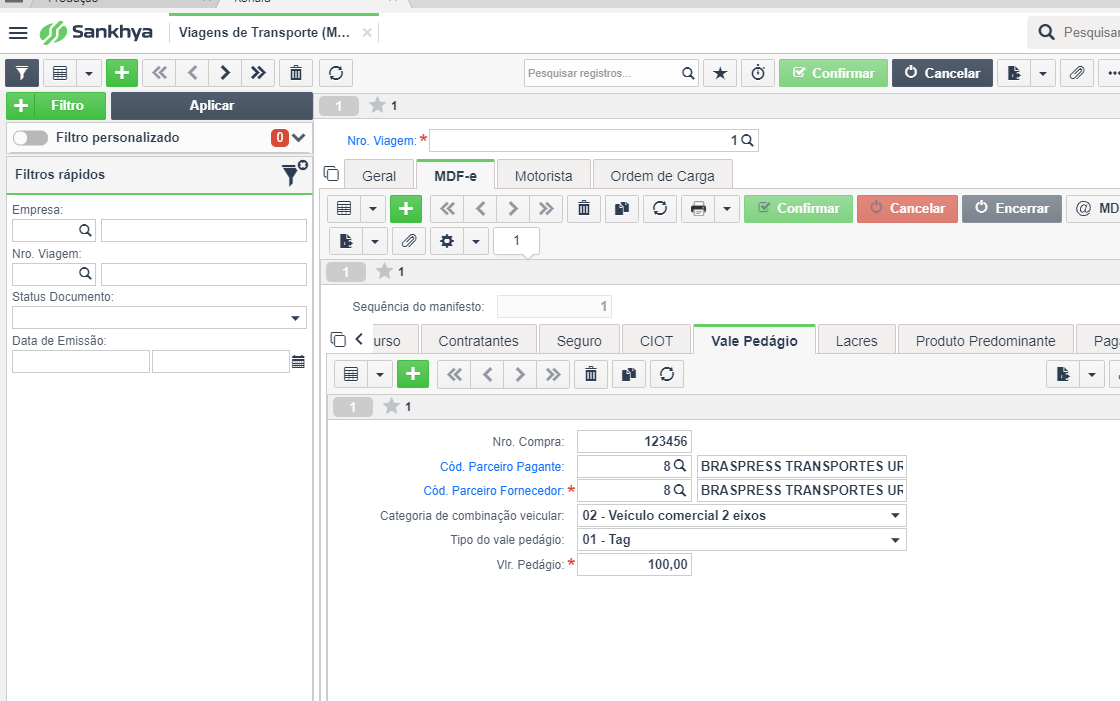Open the hamburger main menu

click(x=18, y=33)
